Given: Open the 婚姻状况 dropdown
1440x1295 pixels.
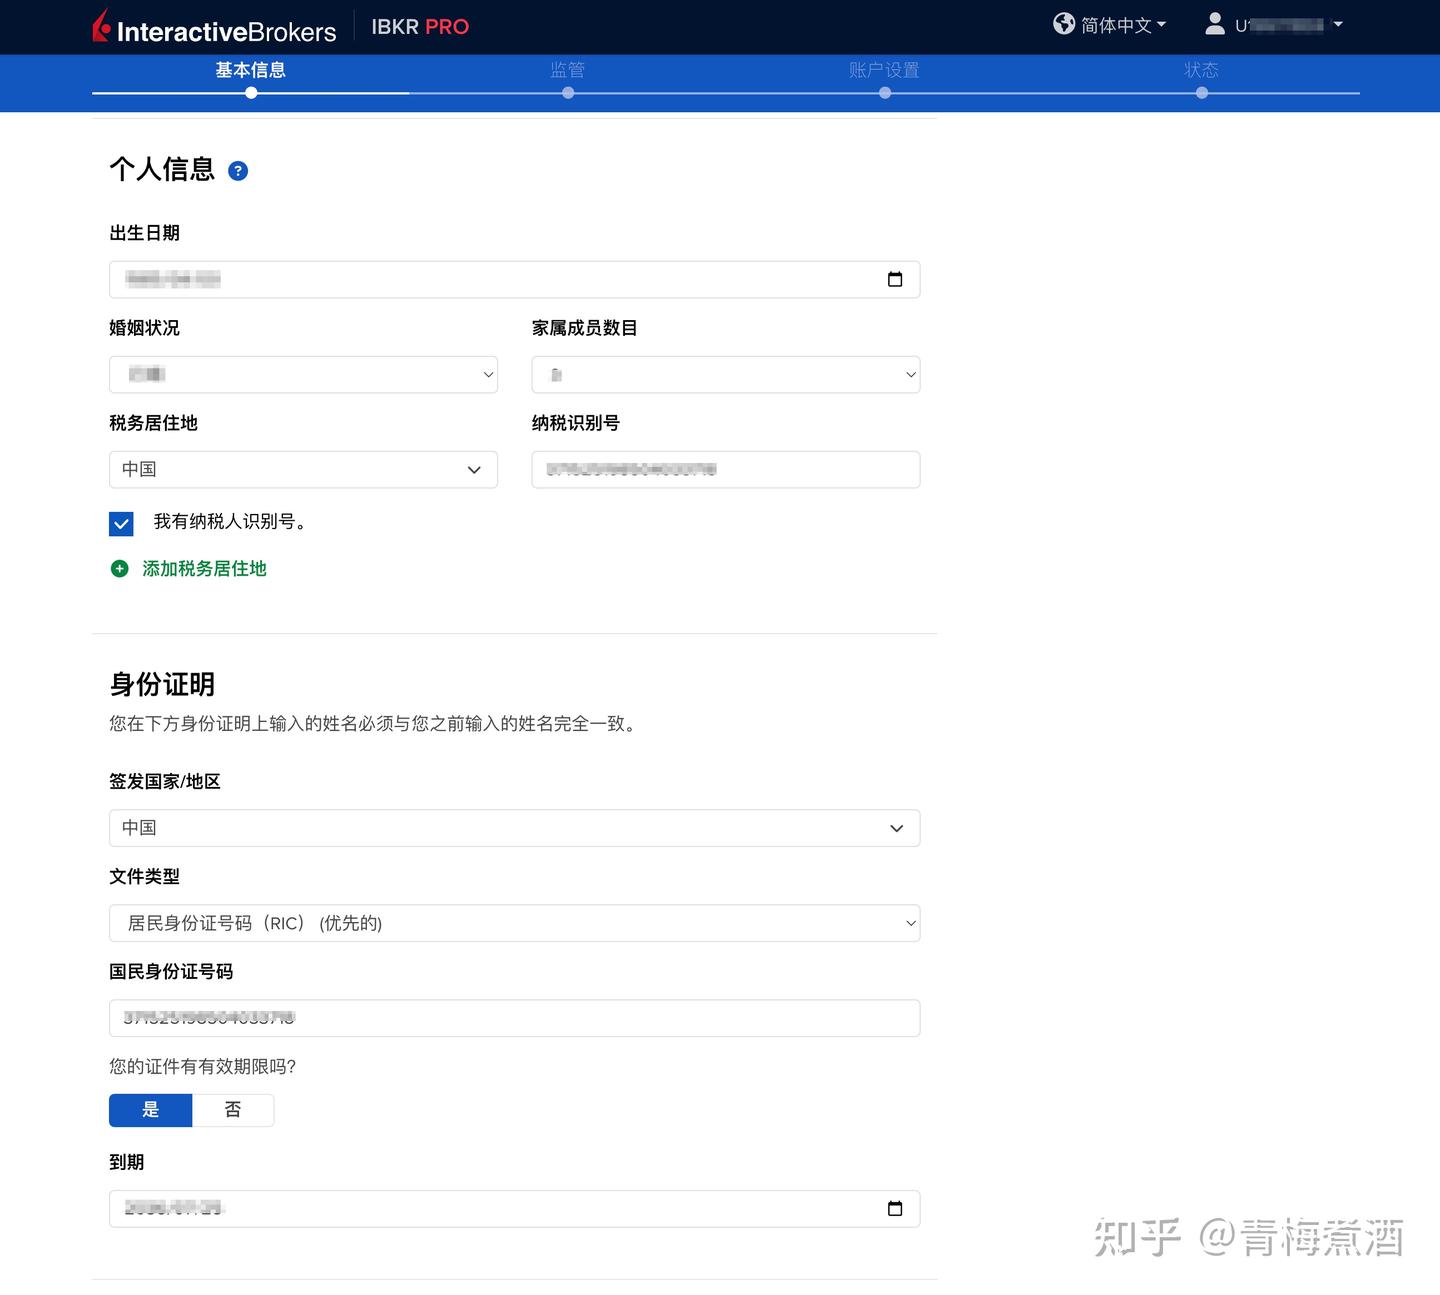Looking at the screenshot, I should (303, 374).
